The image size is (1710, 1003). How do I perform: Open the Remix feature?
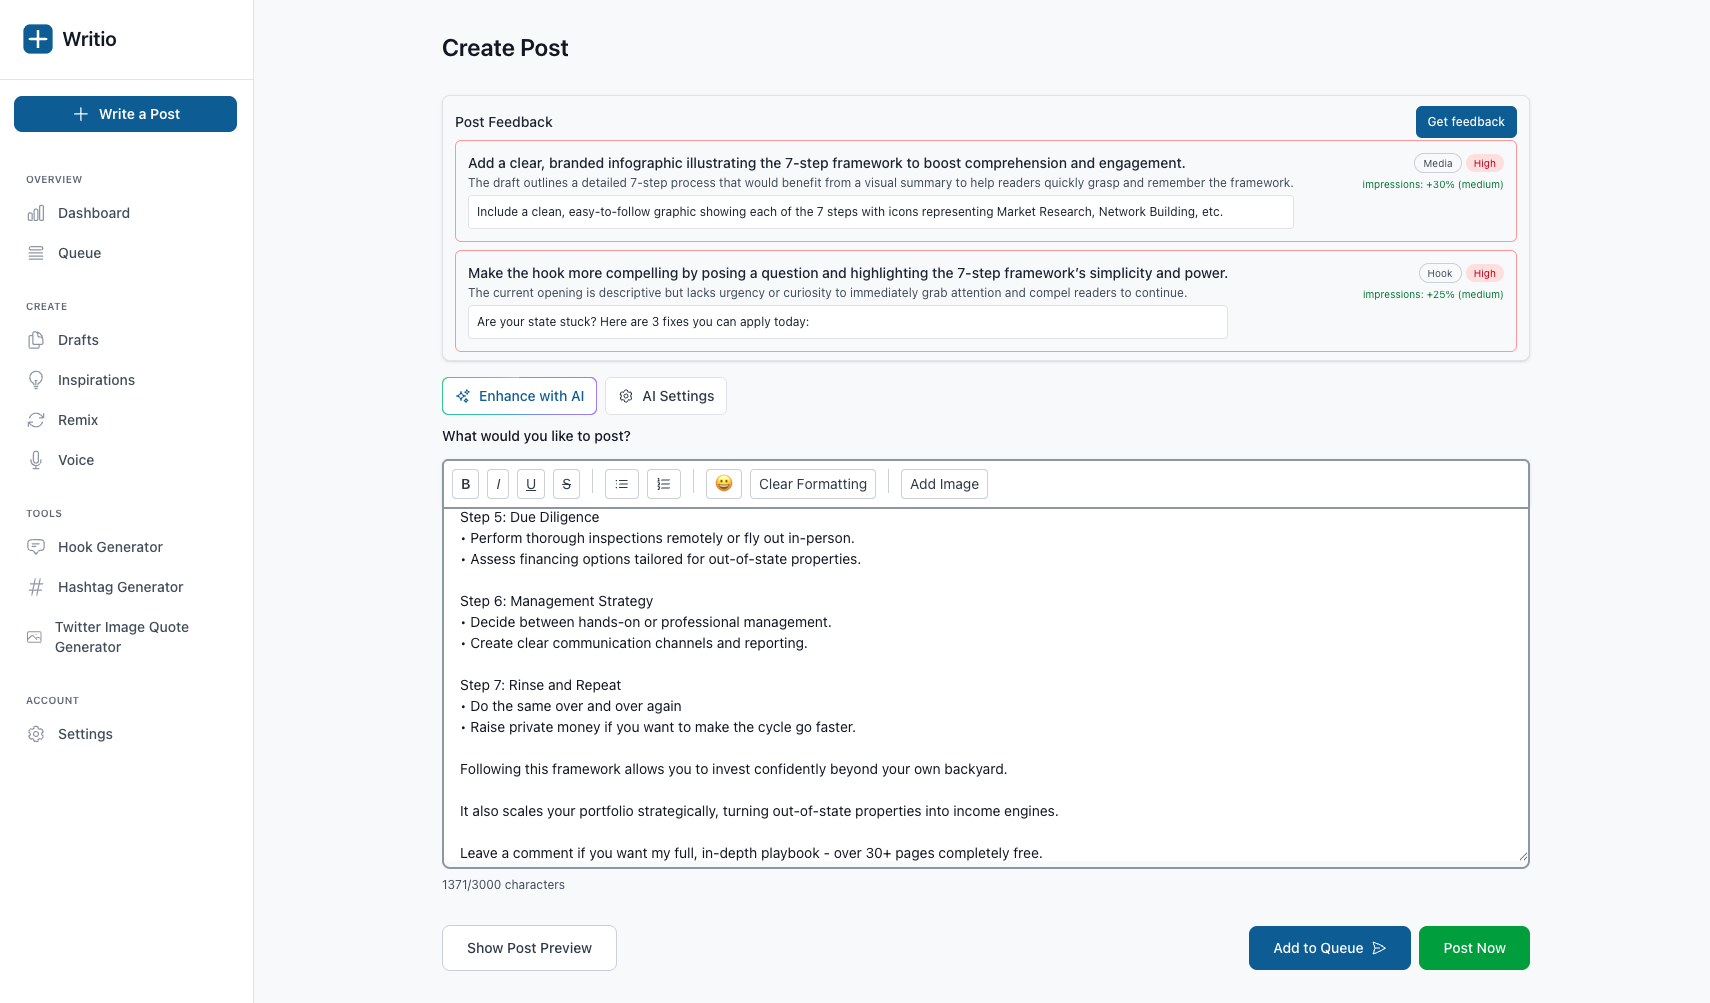coord(78,420)
